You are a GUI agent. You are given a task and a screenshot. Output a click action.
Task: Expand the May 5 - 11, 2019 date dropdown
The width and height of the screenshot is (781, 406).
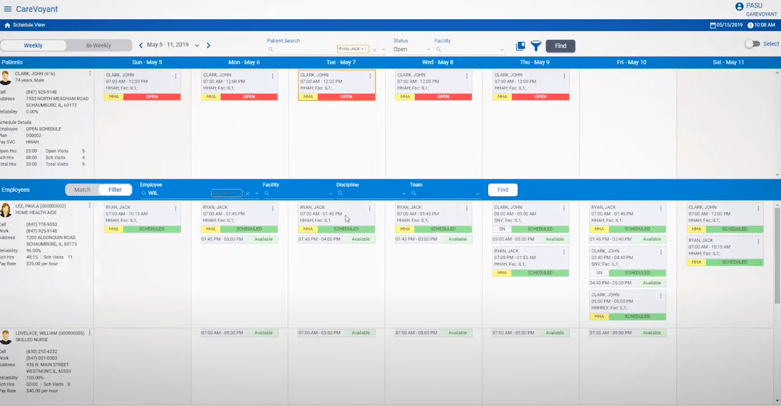tap(197, 46)
